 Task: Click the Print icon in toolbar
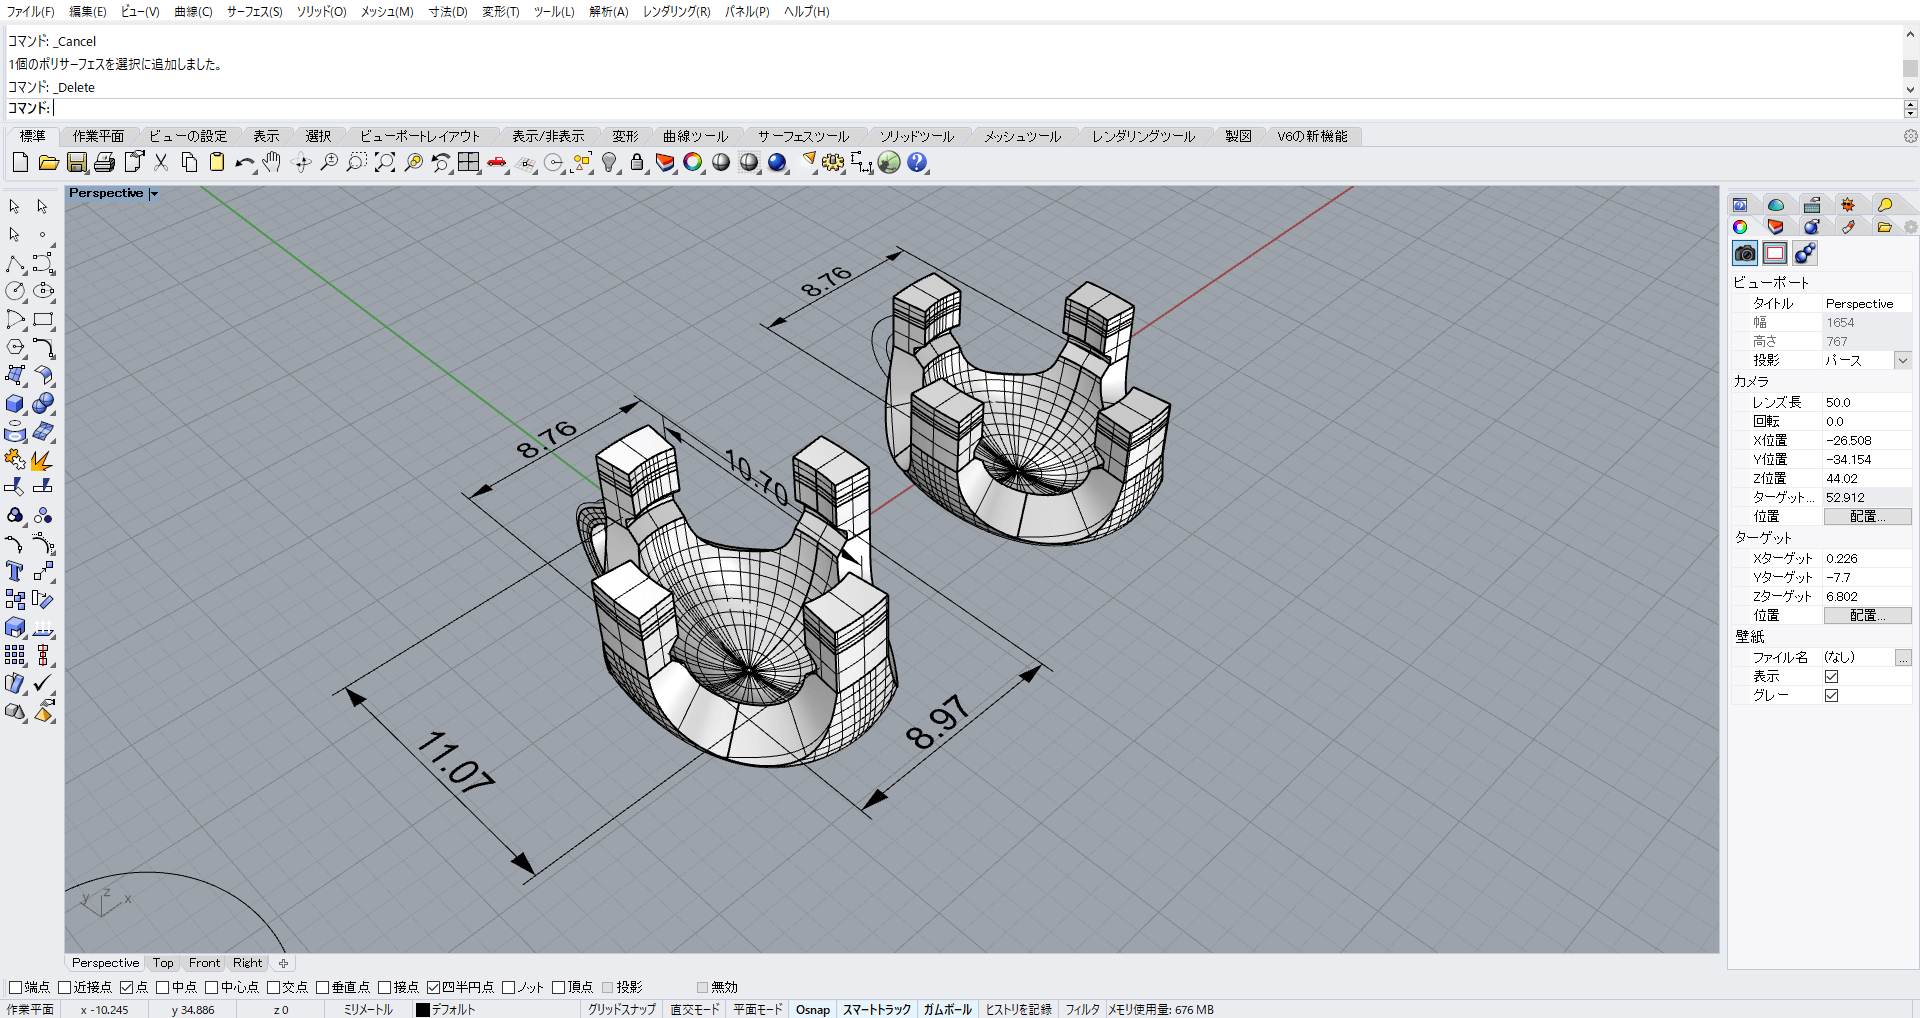click(x=104, y=162)
